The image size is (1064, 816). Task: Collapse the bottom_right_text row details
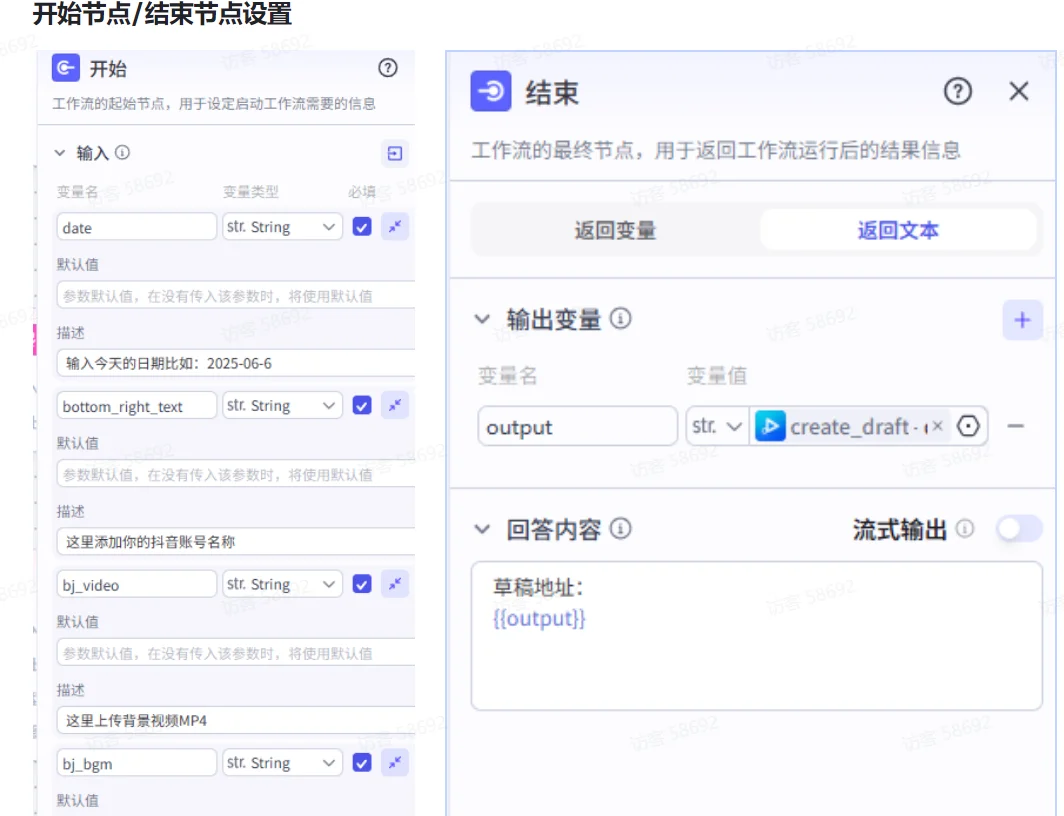pyautogui.click(x=395, y=406)
